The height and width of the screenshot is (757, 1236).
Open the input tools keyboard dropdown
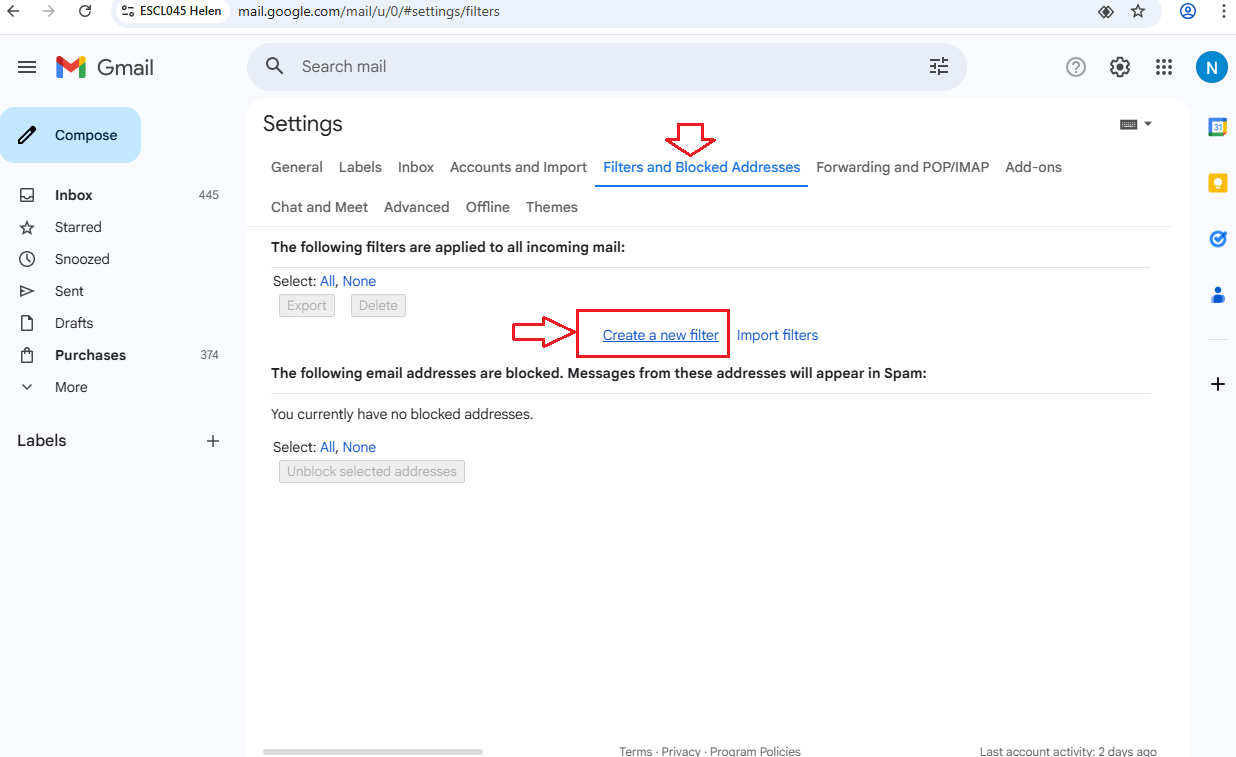[1136, 124]
